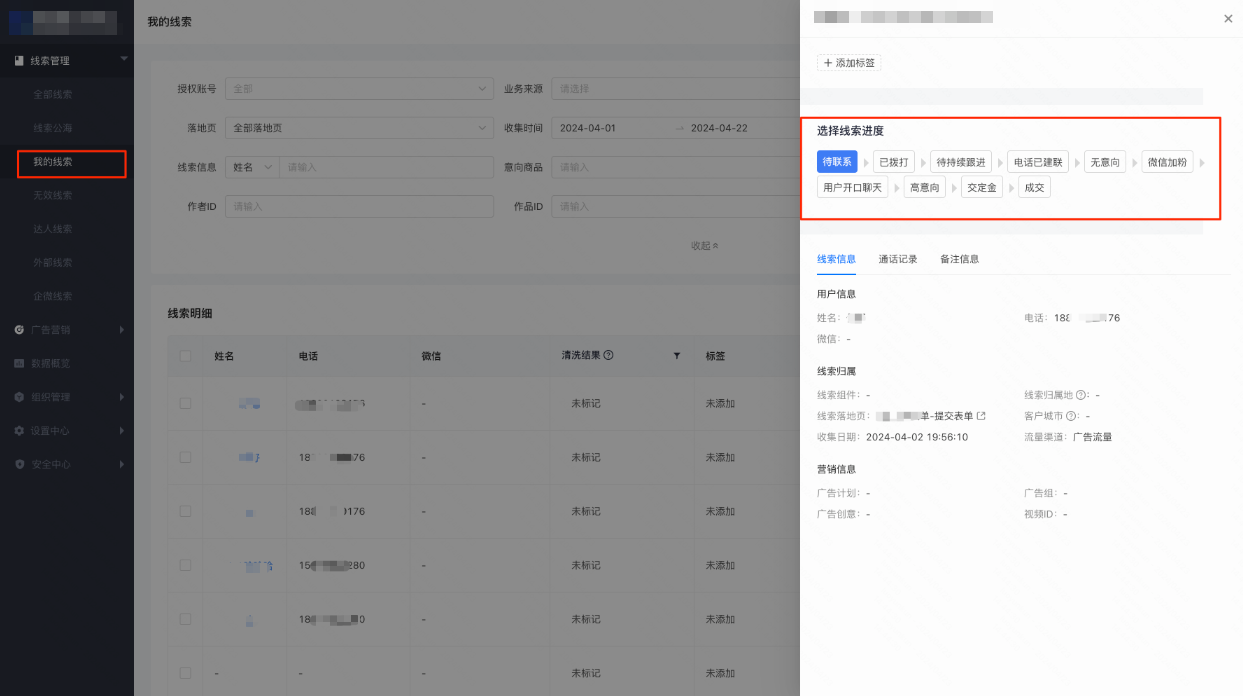1243x696 pixels.
Task: Check the select-all checkbox in table header
Action: click(185, 356)
